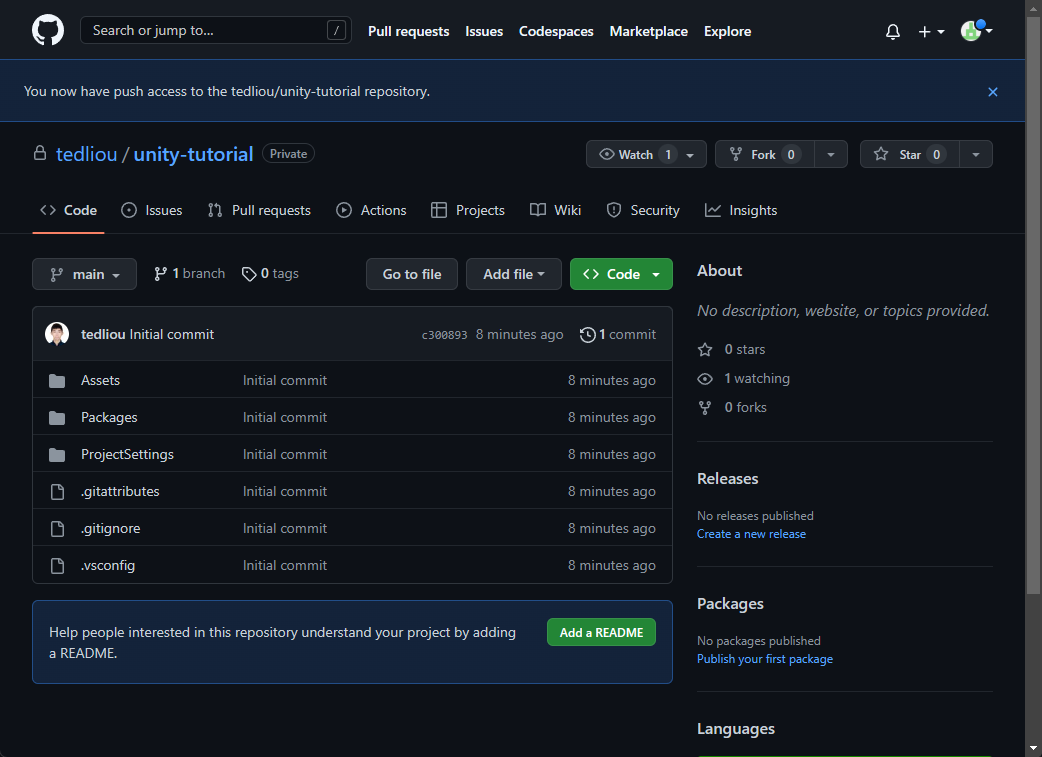This screenshot has width=1042, height=757.
Task: Click the scrollbar down arrow
Action: [1033, 749]
